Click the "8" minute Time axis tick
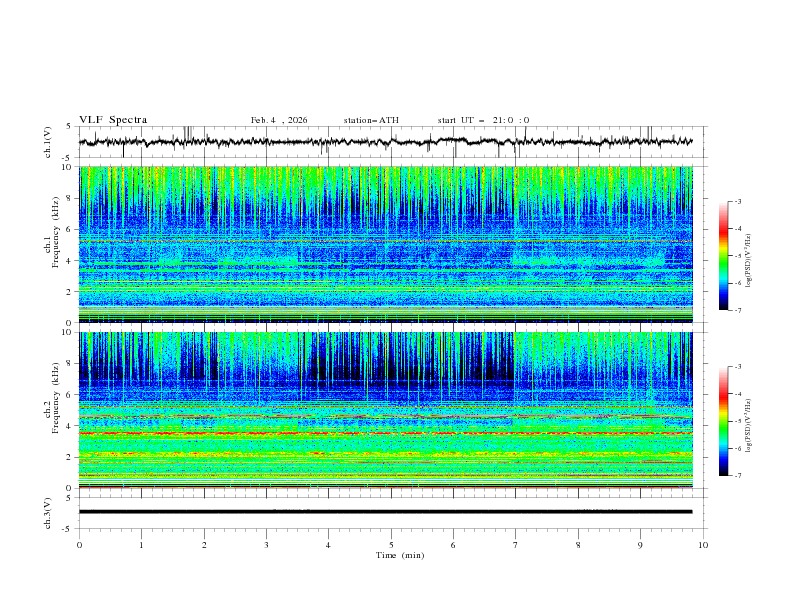 578,545
